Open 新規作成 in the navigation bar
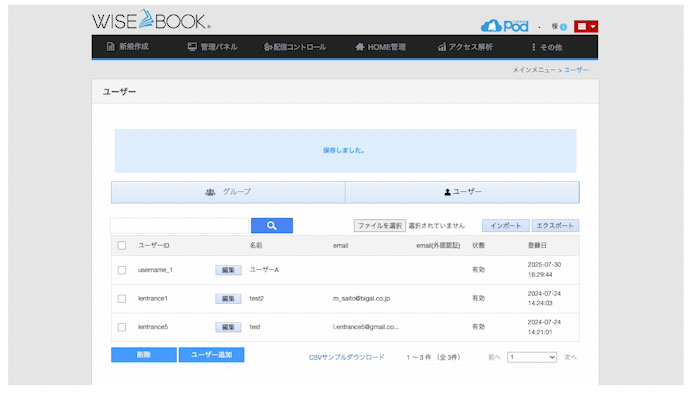Viewport: 690px width, 400px height. pos(127,47)
